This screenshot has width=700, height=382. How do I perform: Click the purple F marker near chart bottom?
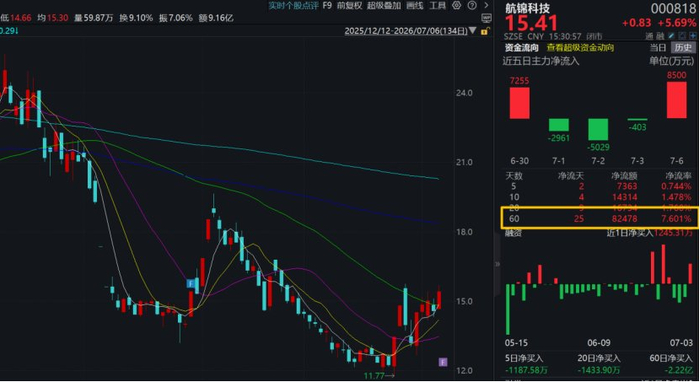pos(443,362)
